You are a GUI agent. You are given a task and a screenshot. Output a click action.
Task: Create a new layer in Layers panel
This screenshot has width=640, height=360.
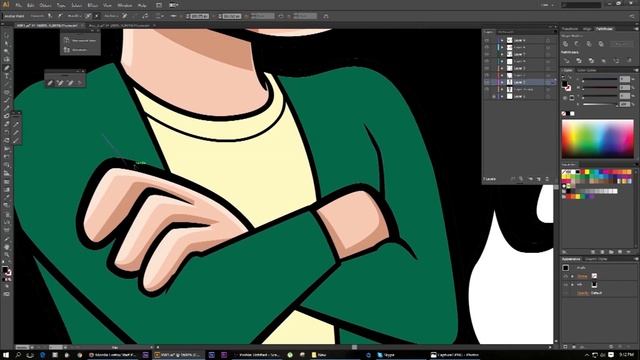point(538,179)
